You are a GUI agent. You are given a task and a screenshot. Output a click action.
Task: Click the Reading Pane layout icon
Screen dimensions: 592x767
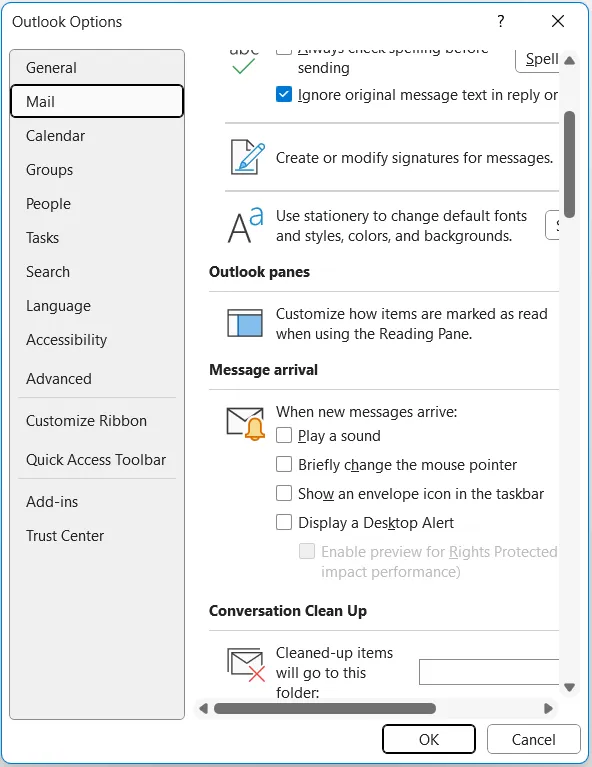click(x=245, y=323)
